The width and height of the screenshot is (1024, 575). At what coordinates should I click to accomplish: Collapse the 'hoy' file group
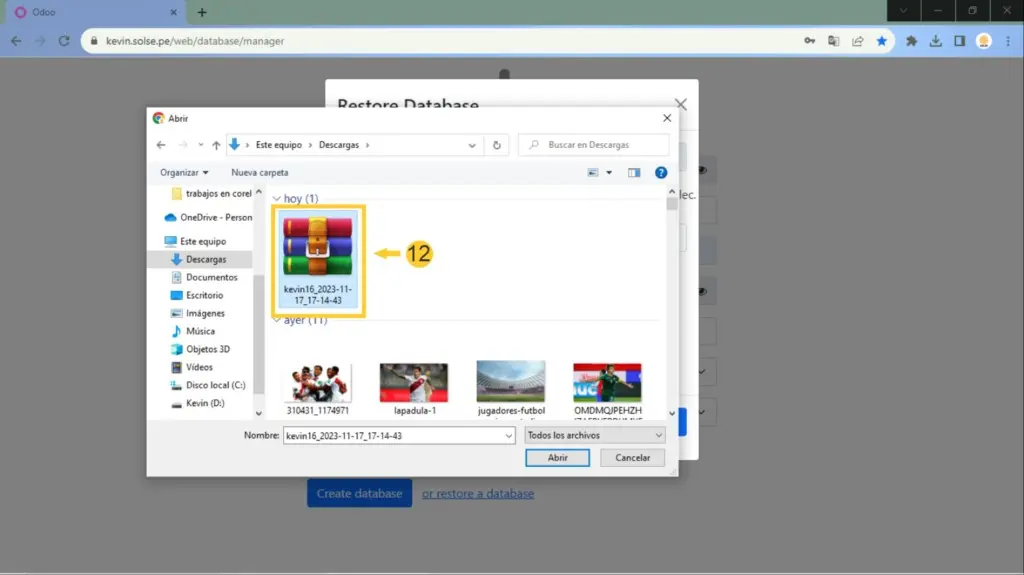point(277,199)
